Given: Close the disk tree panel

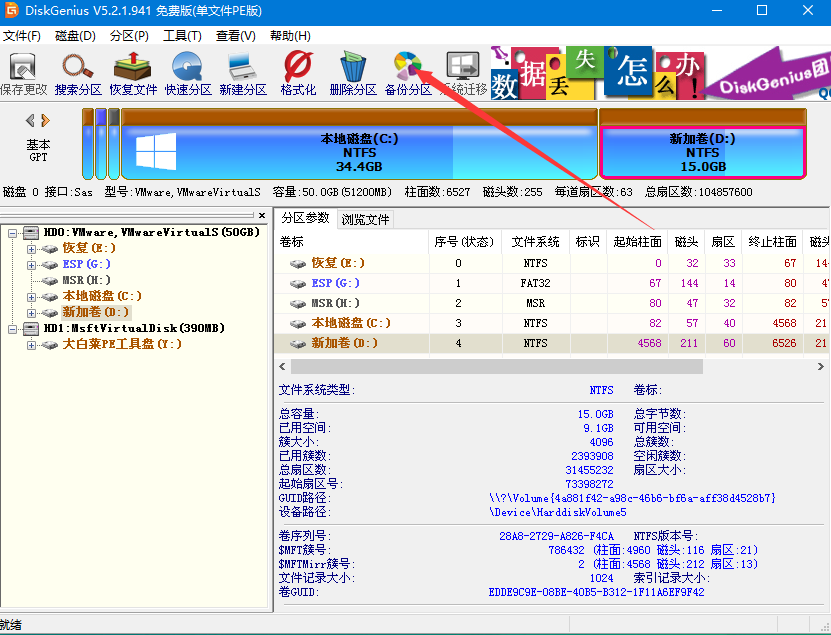Looking at the screenshot, I should pos(262,215).
